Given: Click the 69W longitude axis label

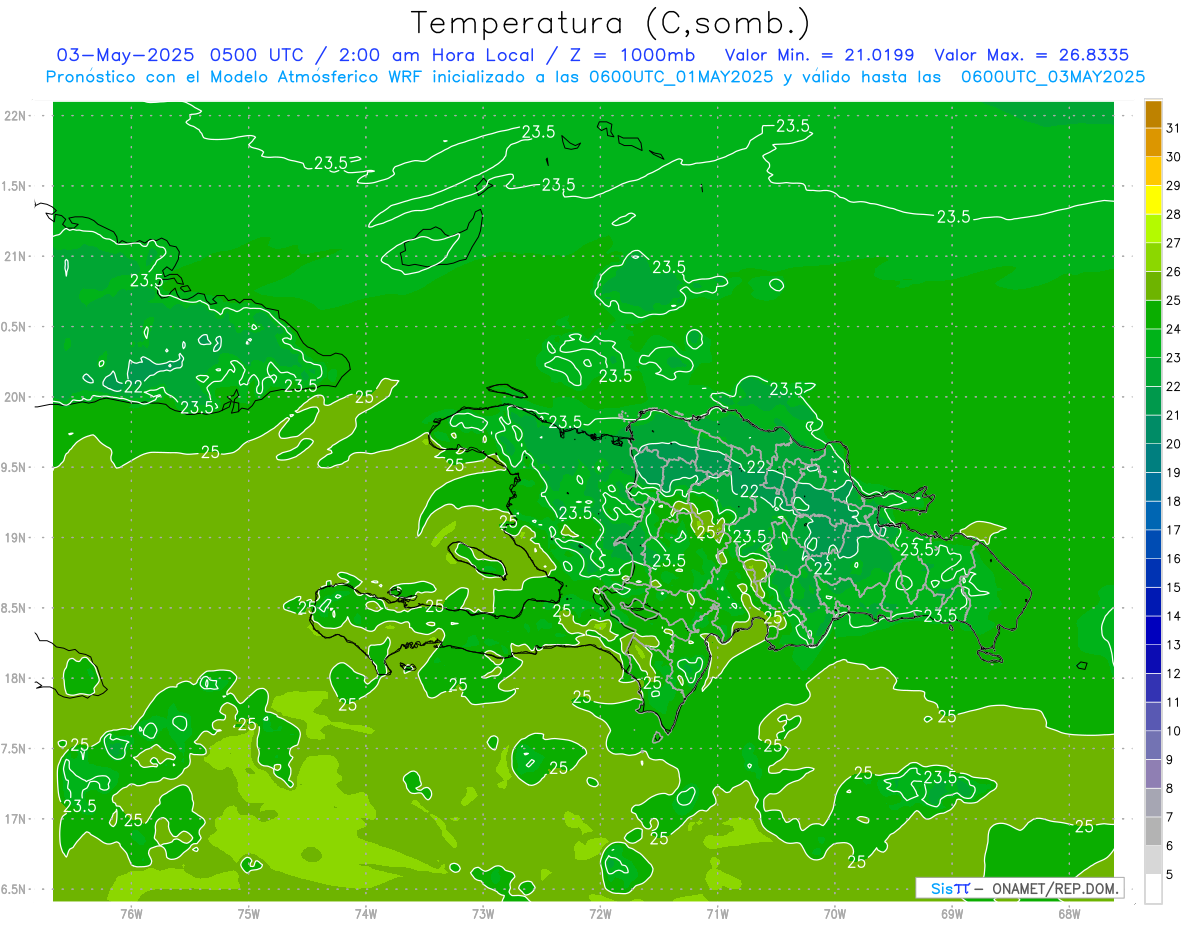Looking at the screenshot, I should 952,913.
